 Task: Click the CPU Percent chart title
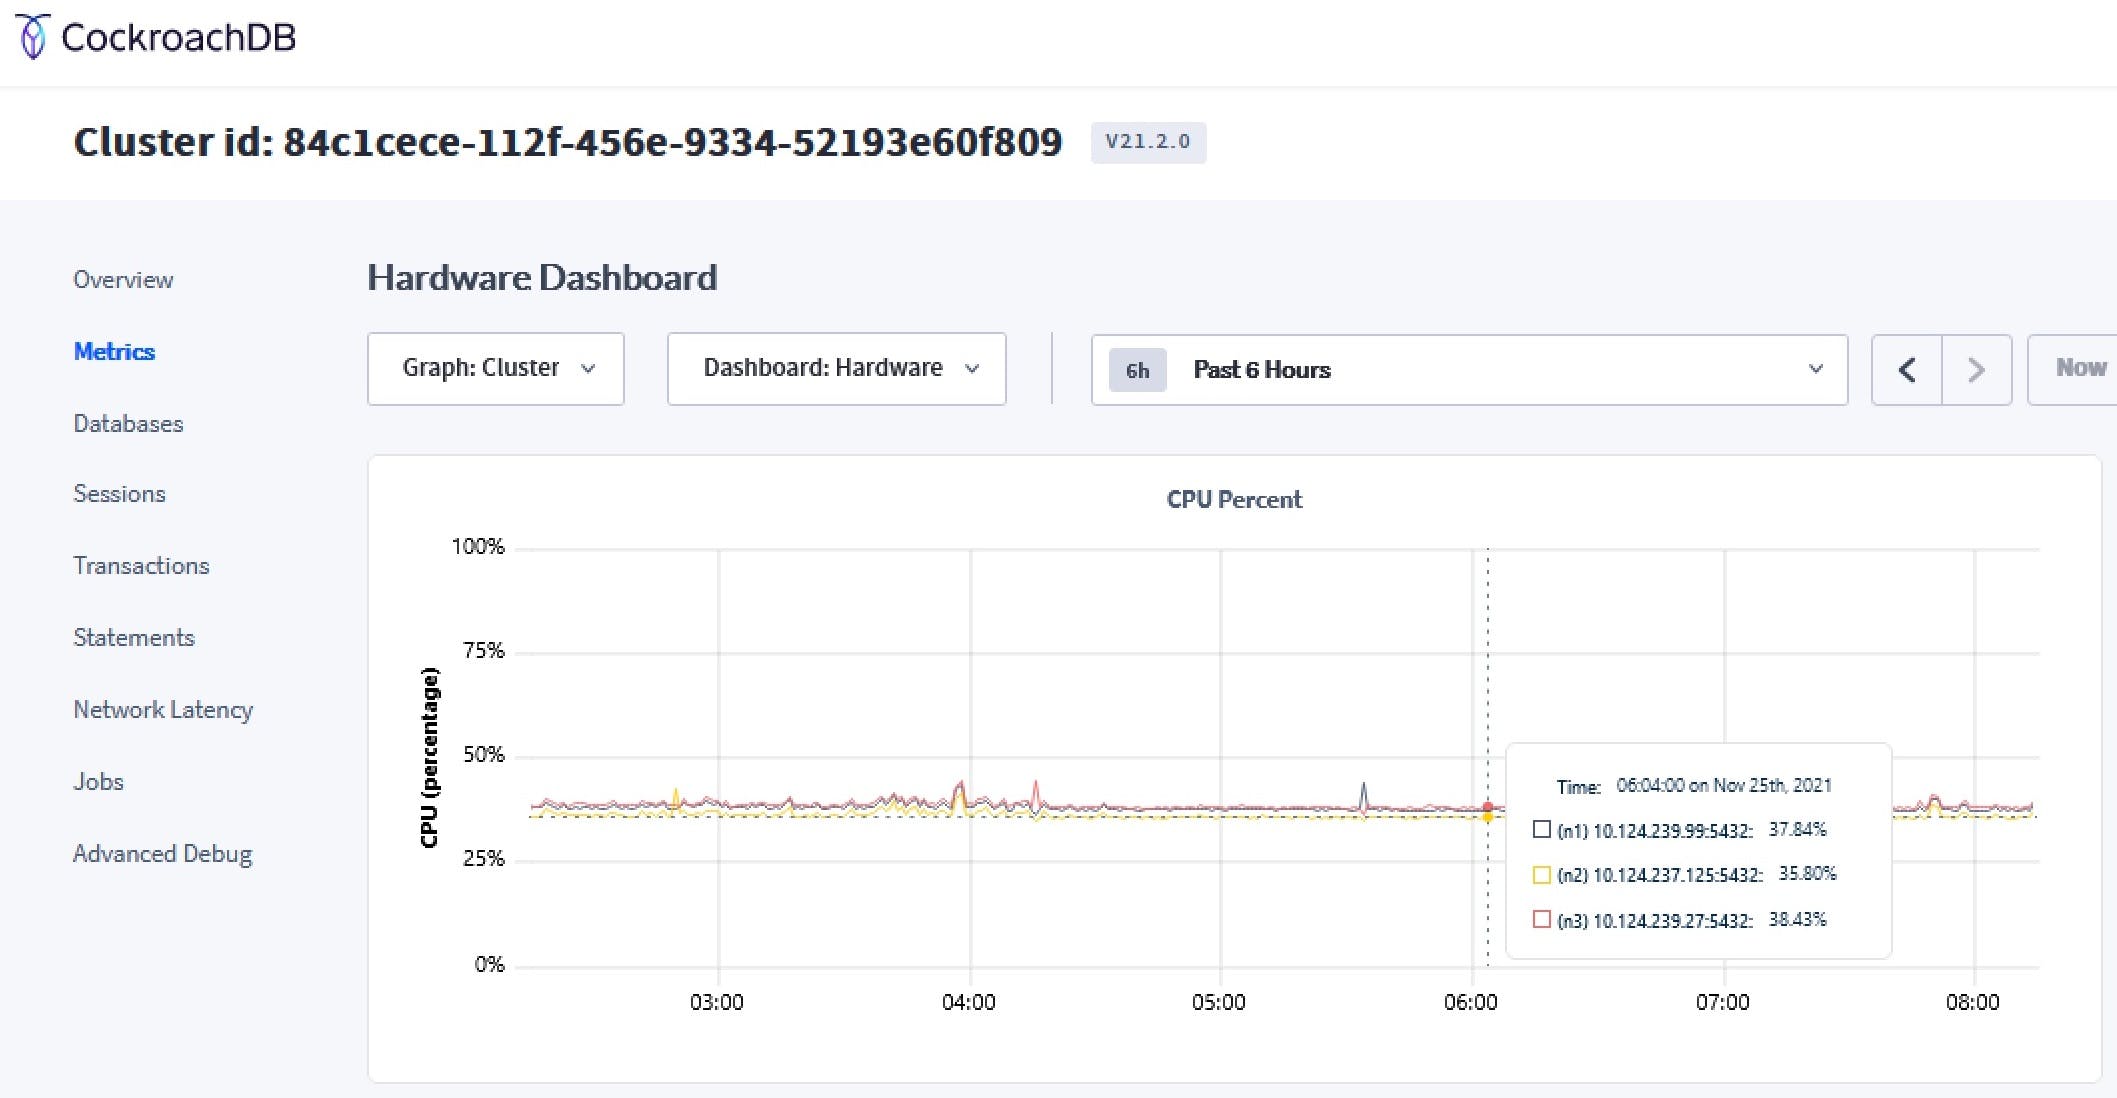1234,500
